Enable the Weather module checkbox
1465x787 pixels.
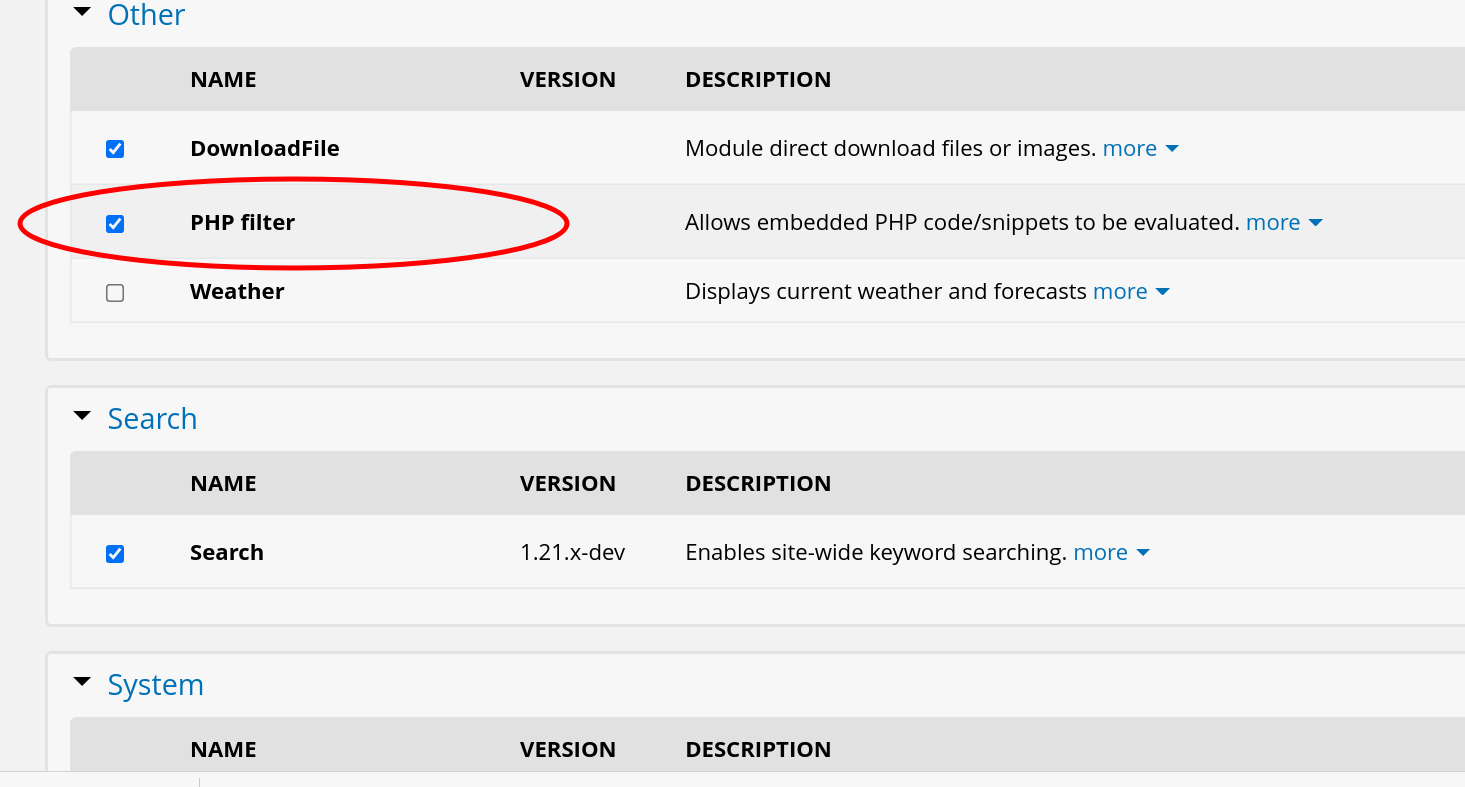(115, 293)
